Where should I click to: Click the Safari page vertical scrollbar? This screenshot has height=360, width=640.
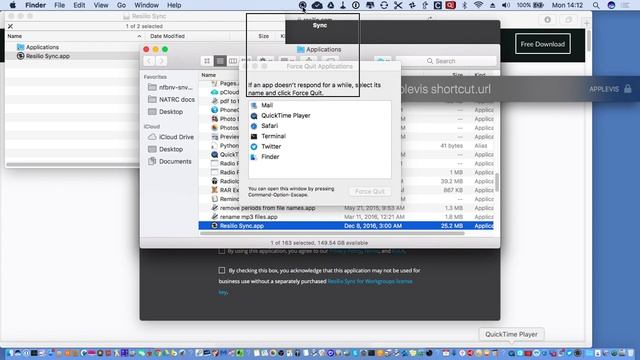588,41
